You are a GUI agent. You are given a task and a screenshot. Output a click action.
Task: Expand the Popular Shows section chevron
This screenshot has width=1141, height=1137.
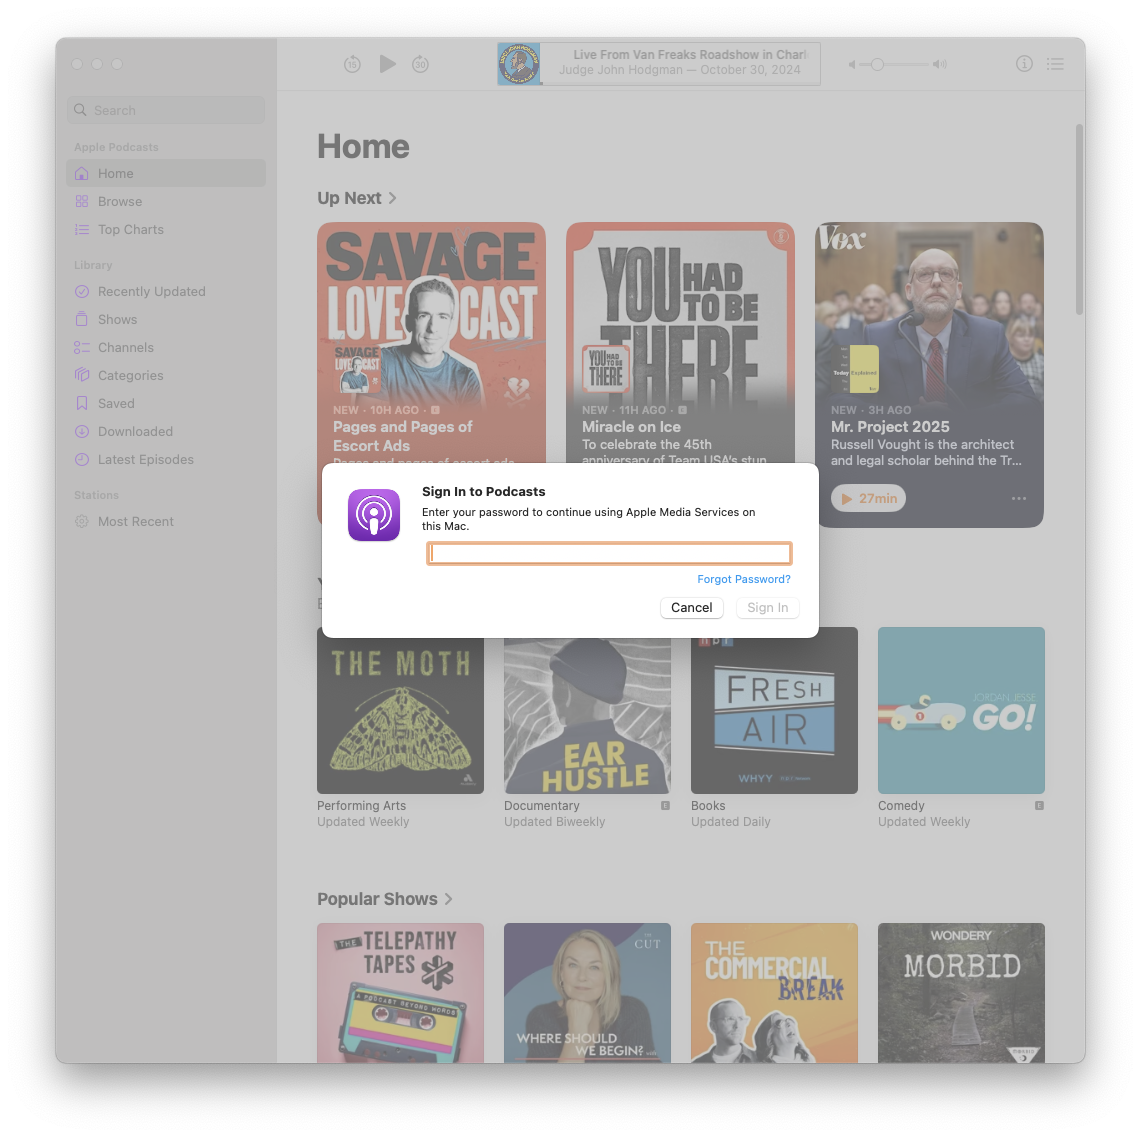[448, 899]
